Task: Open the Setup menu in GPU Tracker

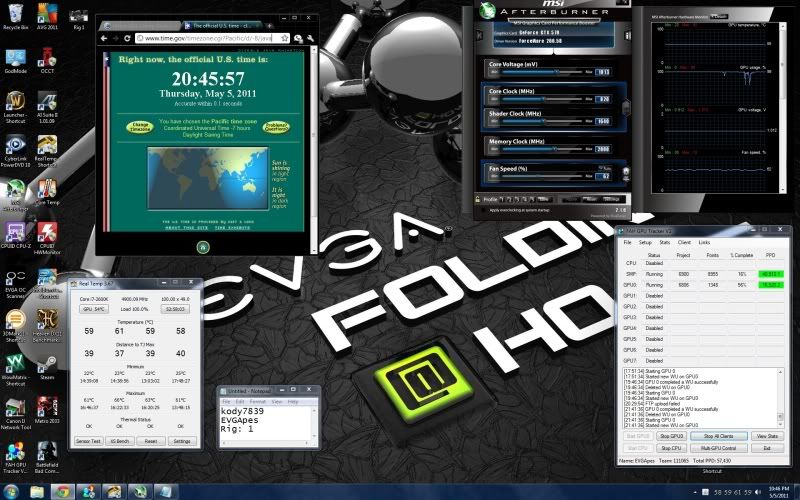Action: (645, 242)
